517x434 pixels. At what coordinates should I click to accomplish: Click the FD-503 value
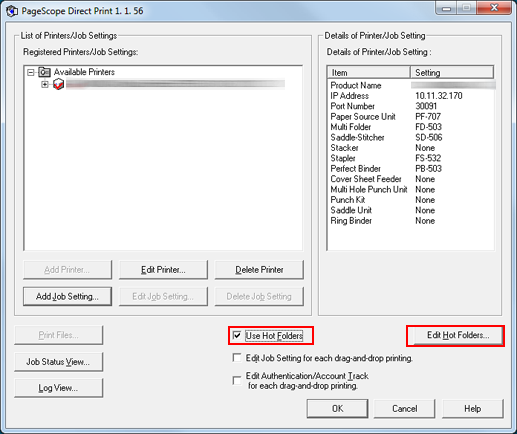tap(428, 127)
